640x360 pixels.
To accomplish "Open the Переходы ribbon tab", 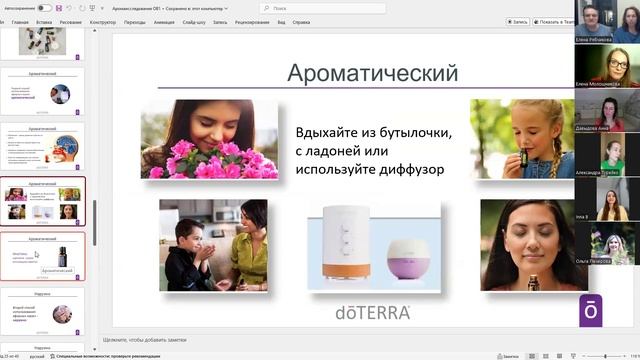I will click(135, 22).
